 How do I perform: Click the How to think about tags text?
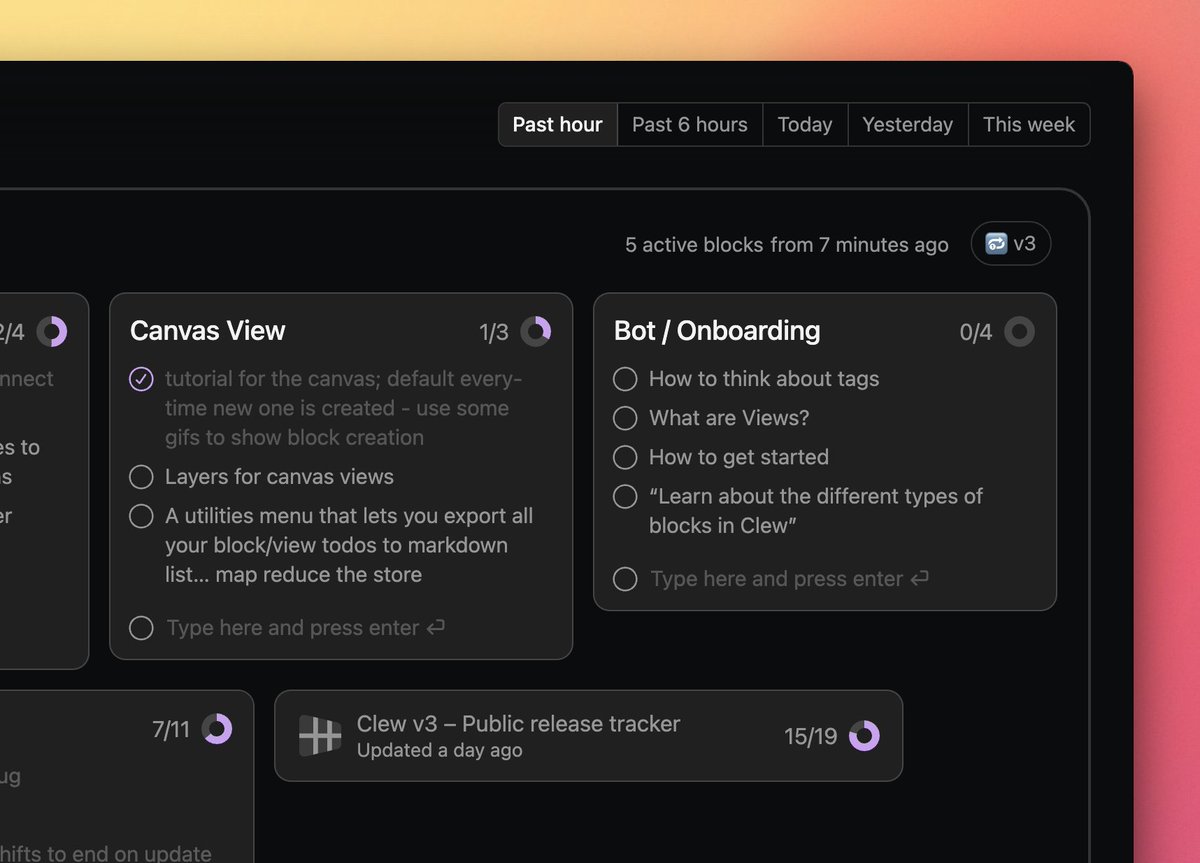click(x=764, y=379)
